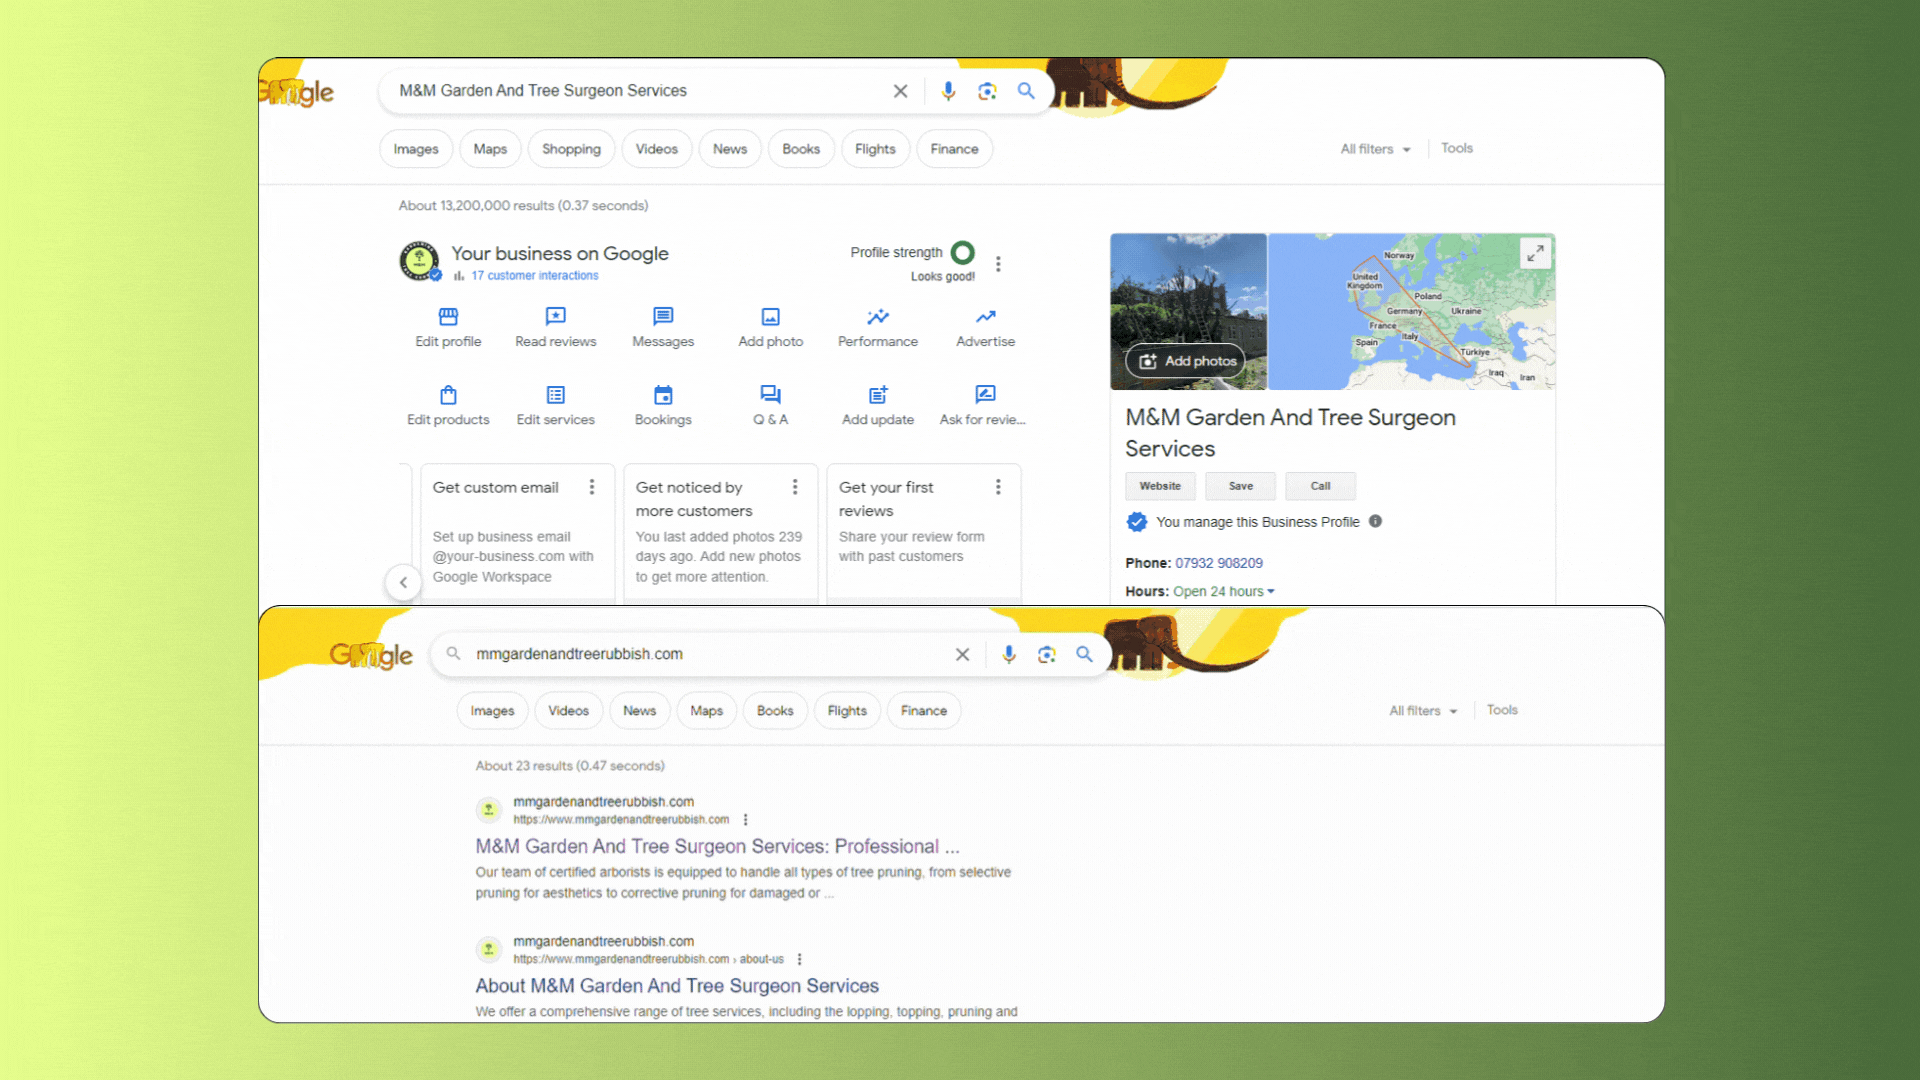
Task: Expand the Open 24 hours dropdown
Action: point(1224,592)
